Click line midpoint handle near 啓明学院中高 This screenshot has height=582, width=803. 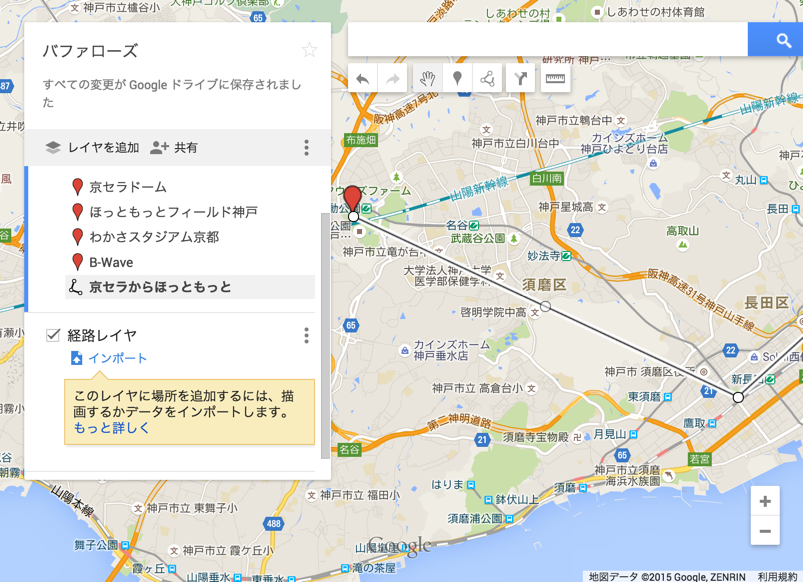pyautogui.click(x=546, y=306)
